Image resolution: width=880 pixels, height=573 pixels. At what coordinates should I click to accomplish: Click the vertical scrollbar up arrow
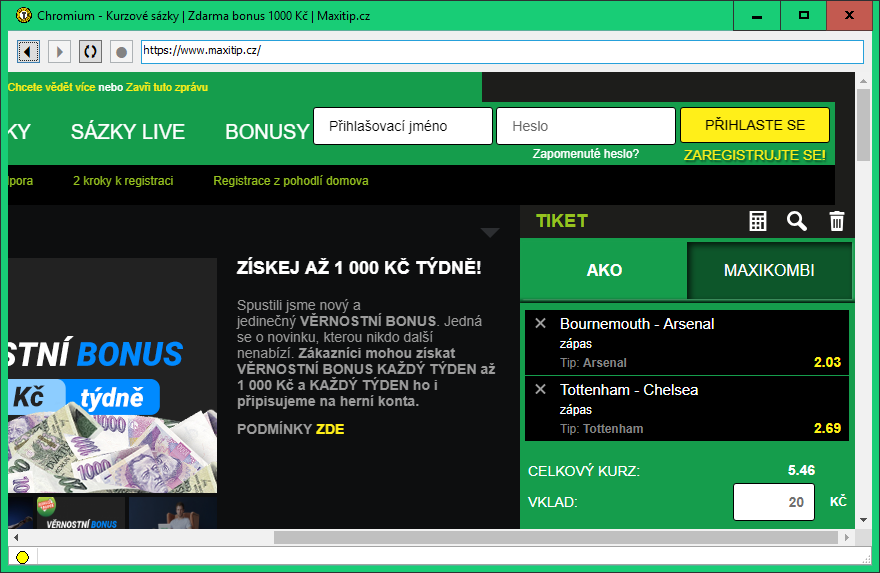[864, 81]
